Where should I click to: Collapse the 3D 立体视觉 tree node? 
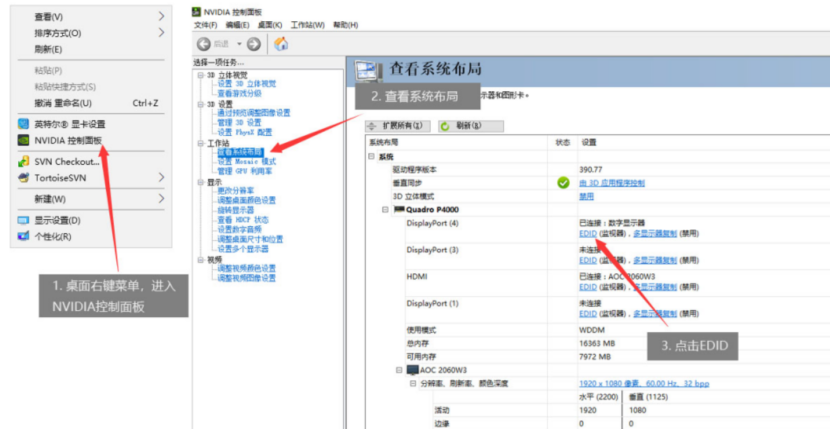pyautogui.click(x=201, y=76)
